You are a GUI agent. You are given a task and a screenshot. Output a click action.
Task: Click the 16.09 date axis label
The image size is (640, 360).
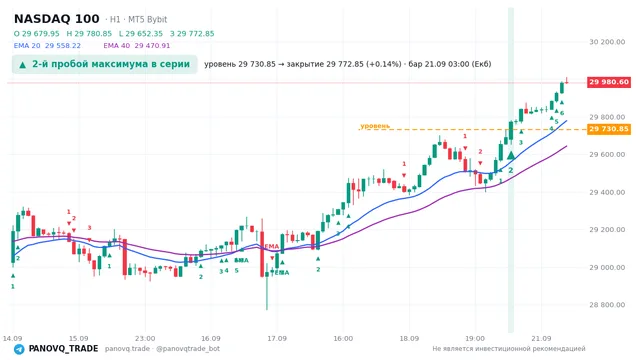(x=211, y=338)
